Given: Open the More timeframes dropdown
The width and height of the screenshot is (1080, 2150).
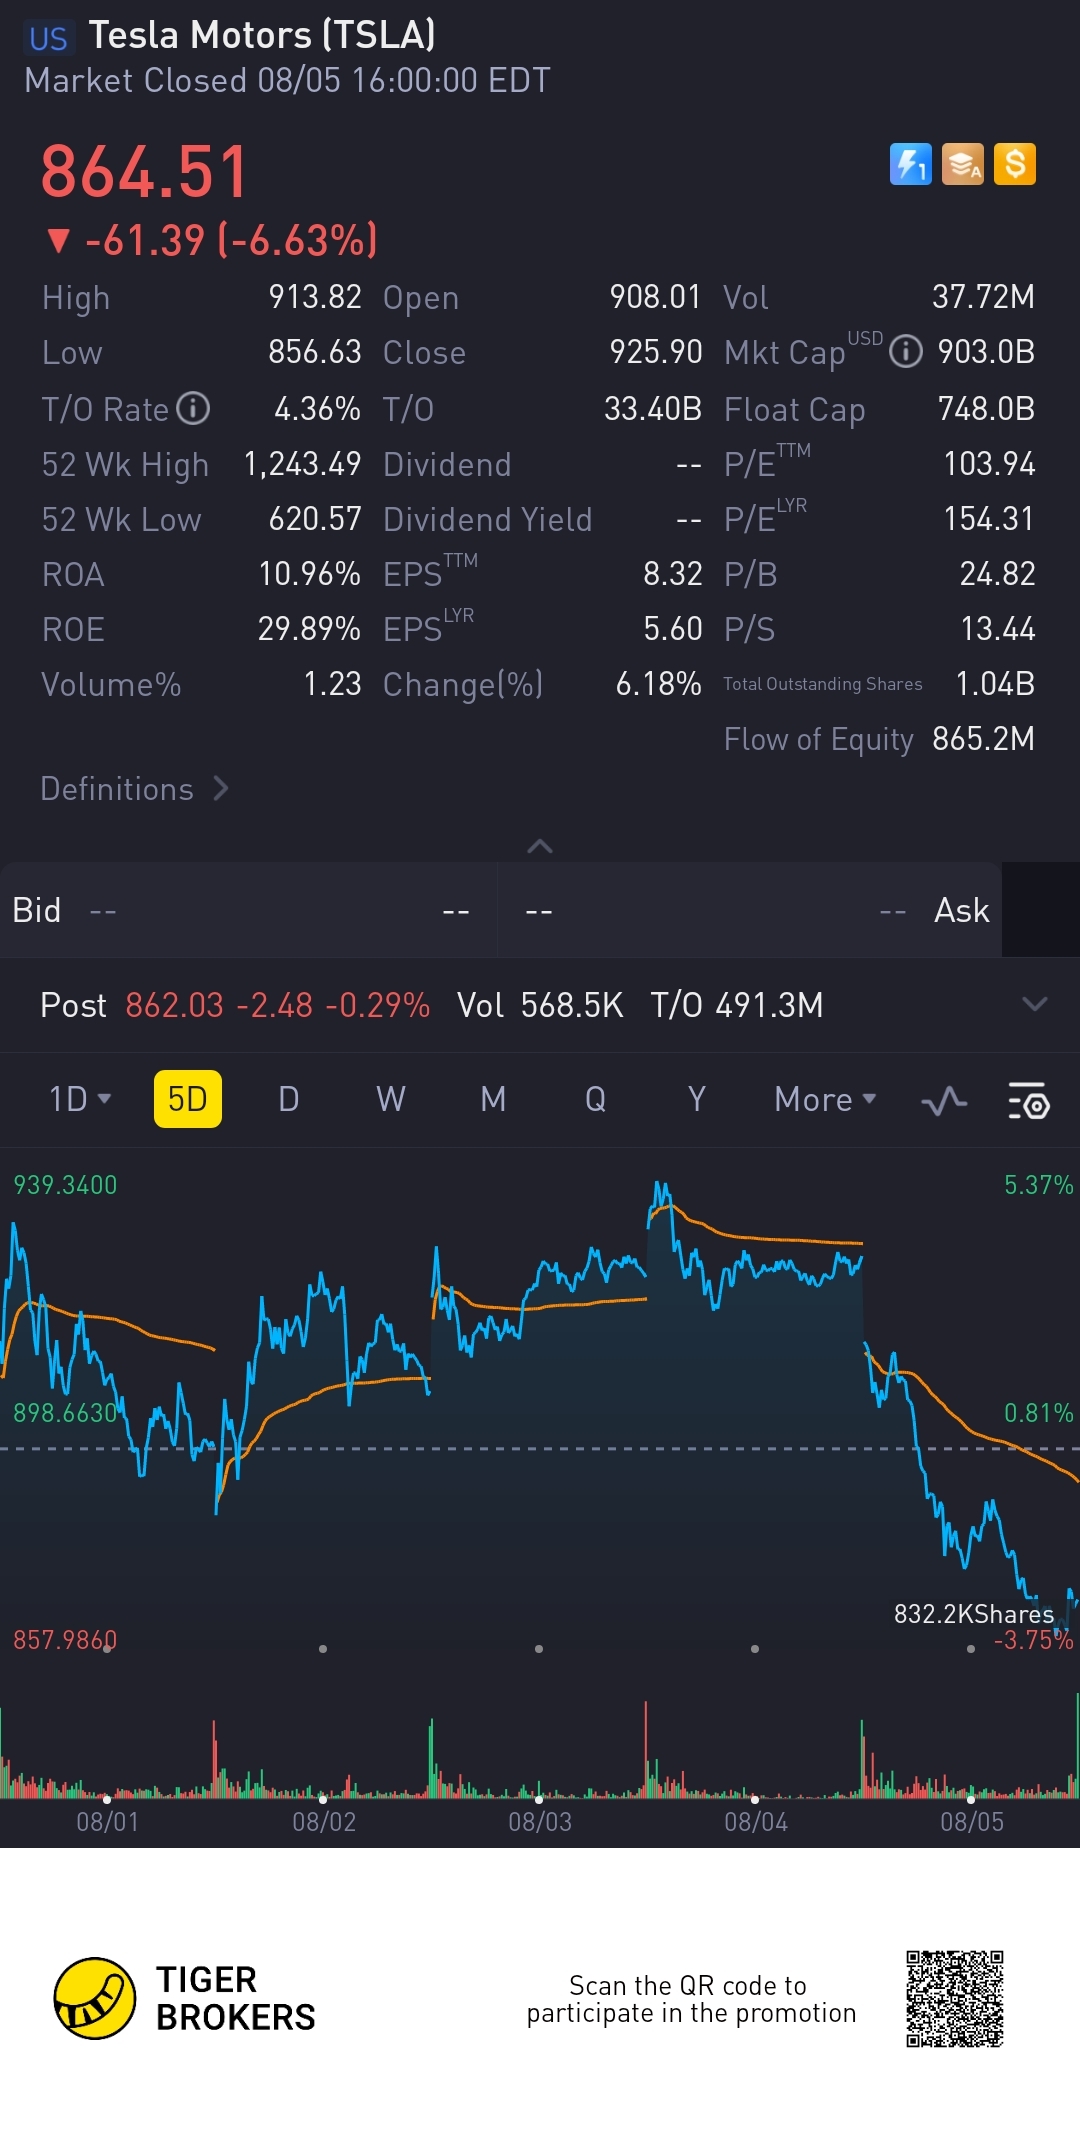Looking at the screenshot, I should (x=825, y=1099).
